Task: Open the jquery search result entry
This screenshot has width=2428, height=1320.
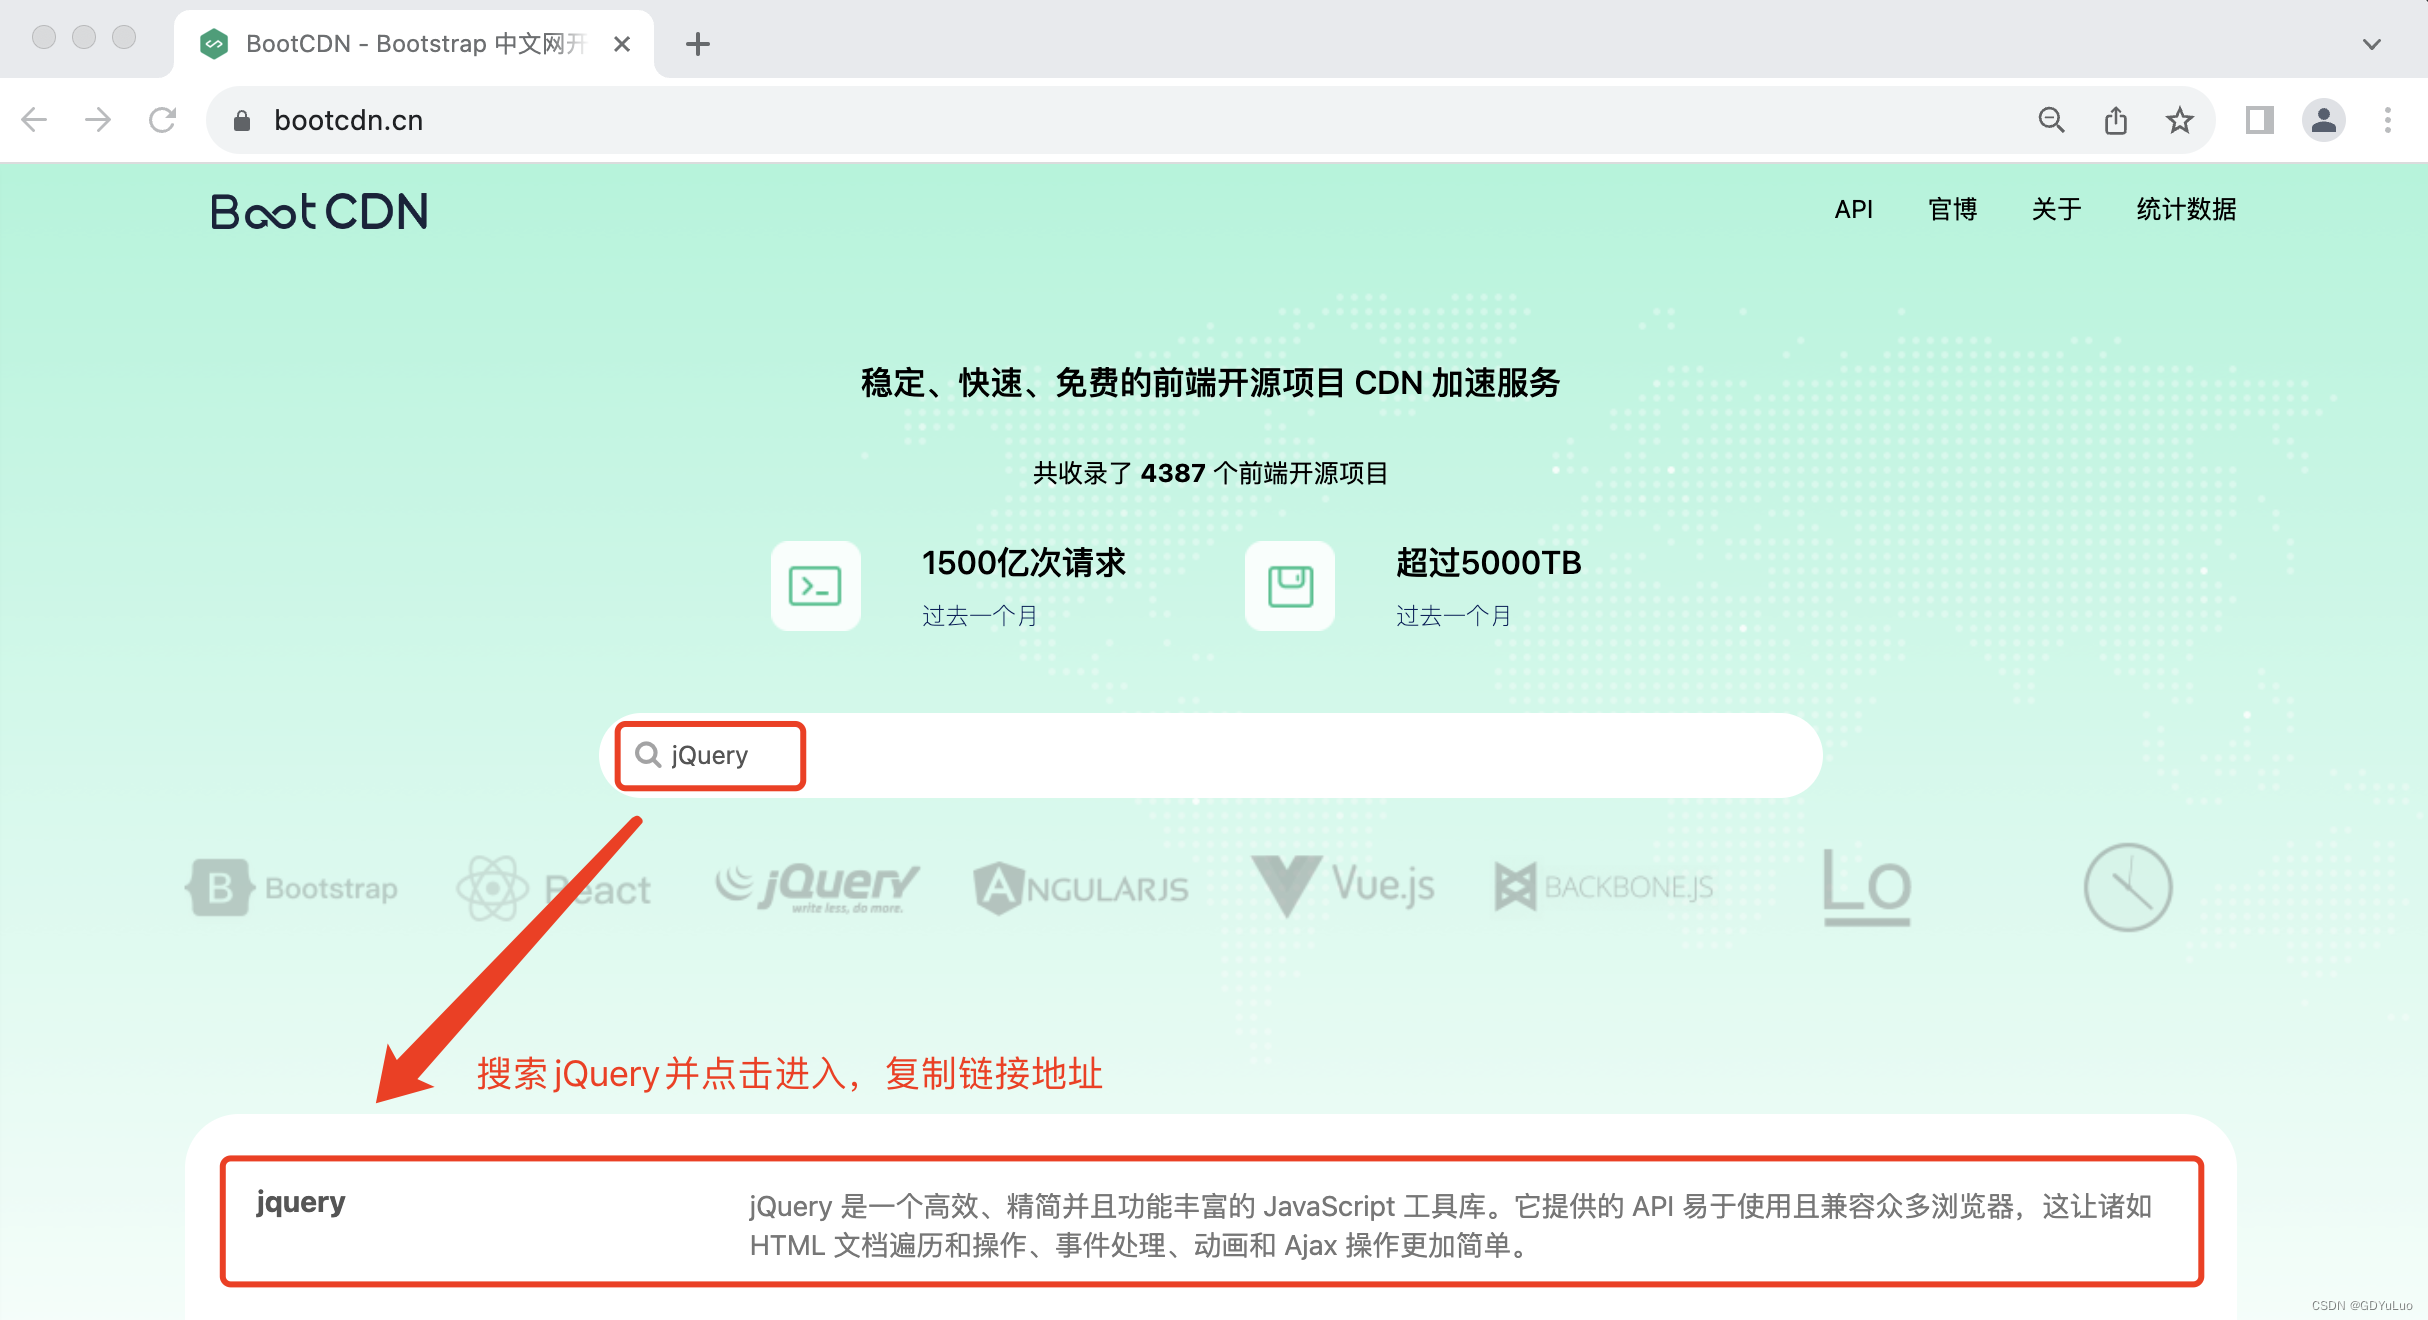Action: [300, 1202]
